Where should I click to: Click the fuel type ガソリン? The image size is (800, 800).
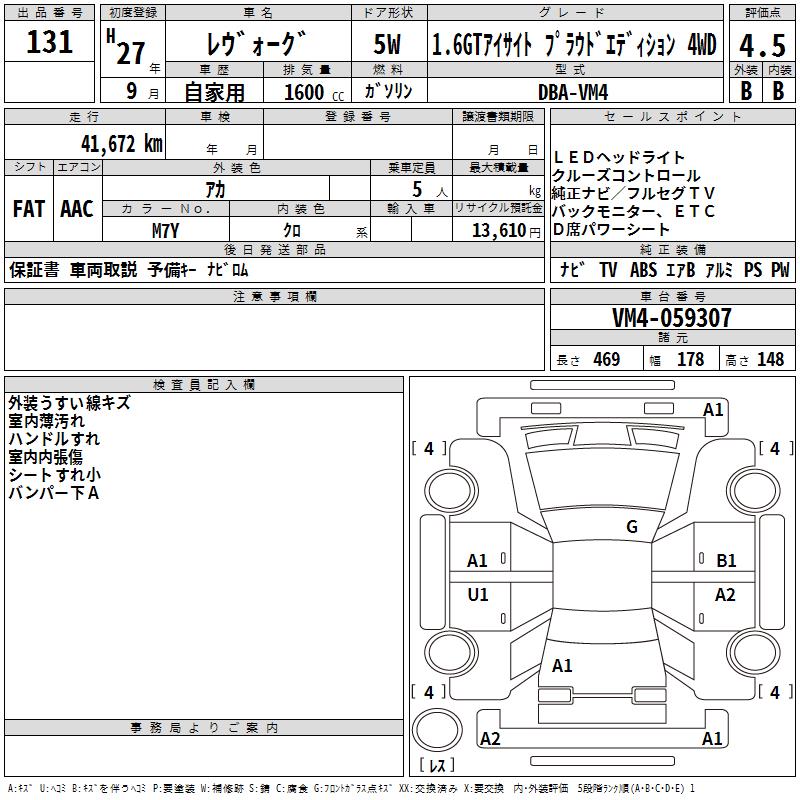coord(388,91)
